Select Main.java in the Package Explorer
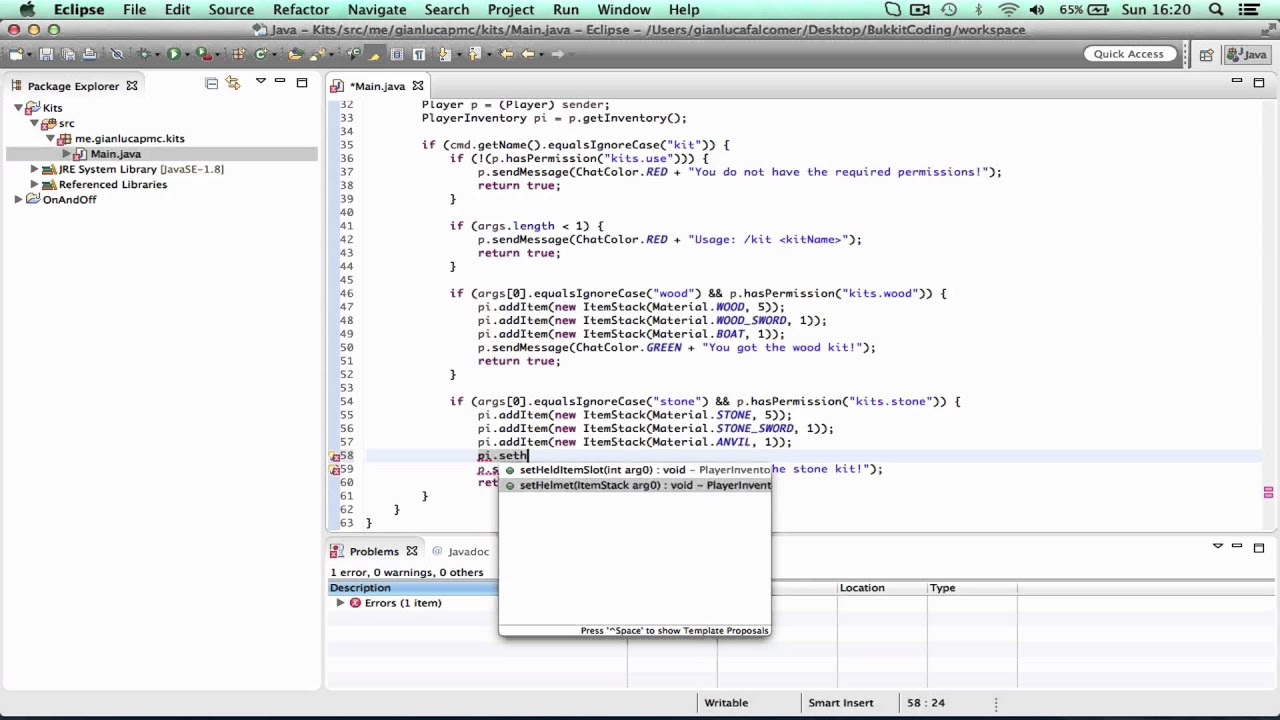1280x720 pixels. [x=115, y=154]
